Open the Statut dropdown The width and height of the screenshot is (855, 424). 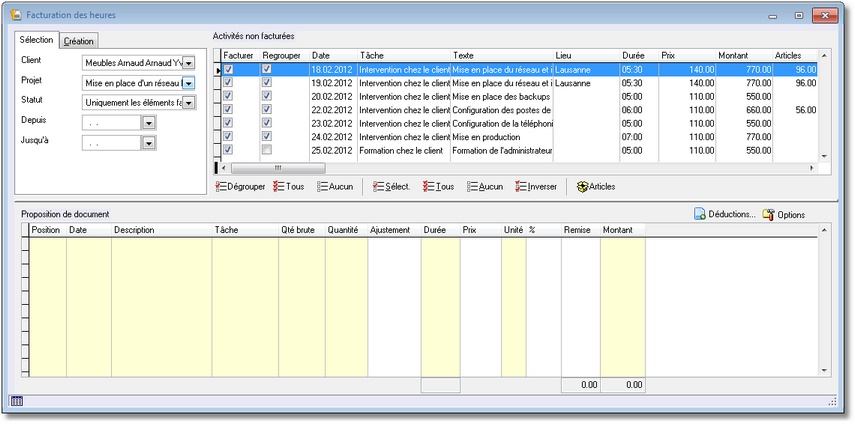coord(189,102)
